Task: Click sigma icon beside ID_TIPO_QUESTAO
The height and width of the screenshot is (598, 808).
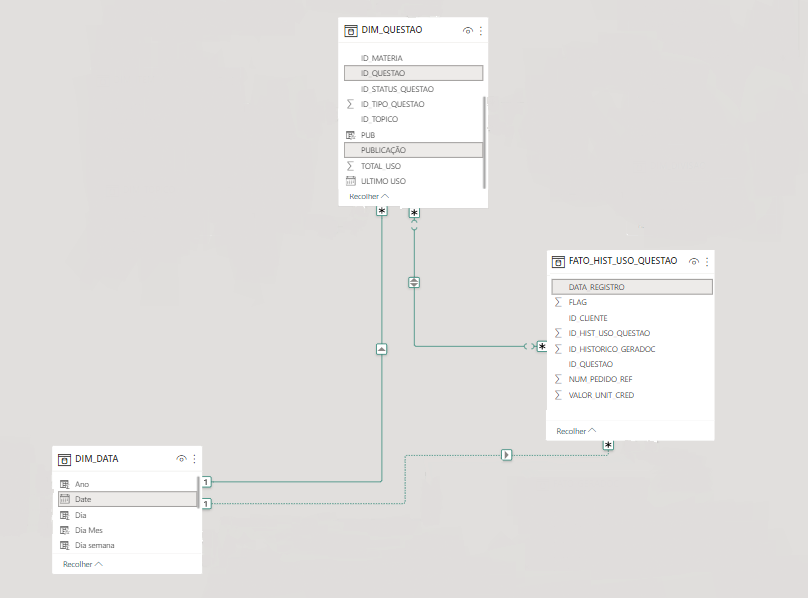Action: tap(350, 104)
